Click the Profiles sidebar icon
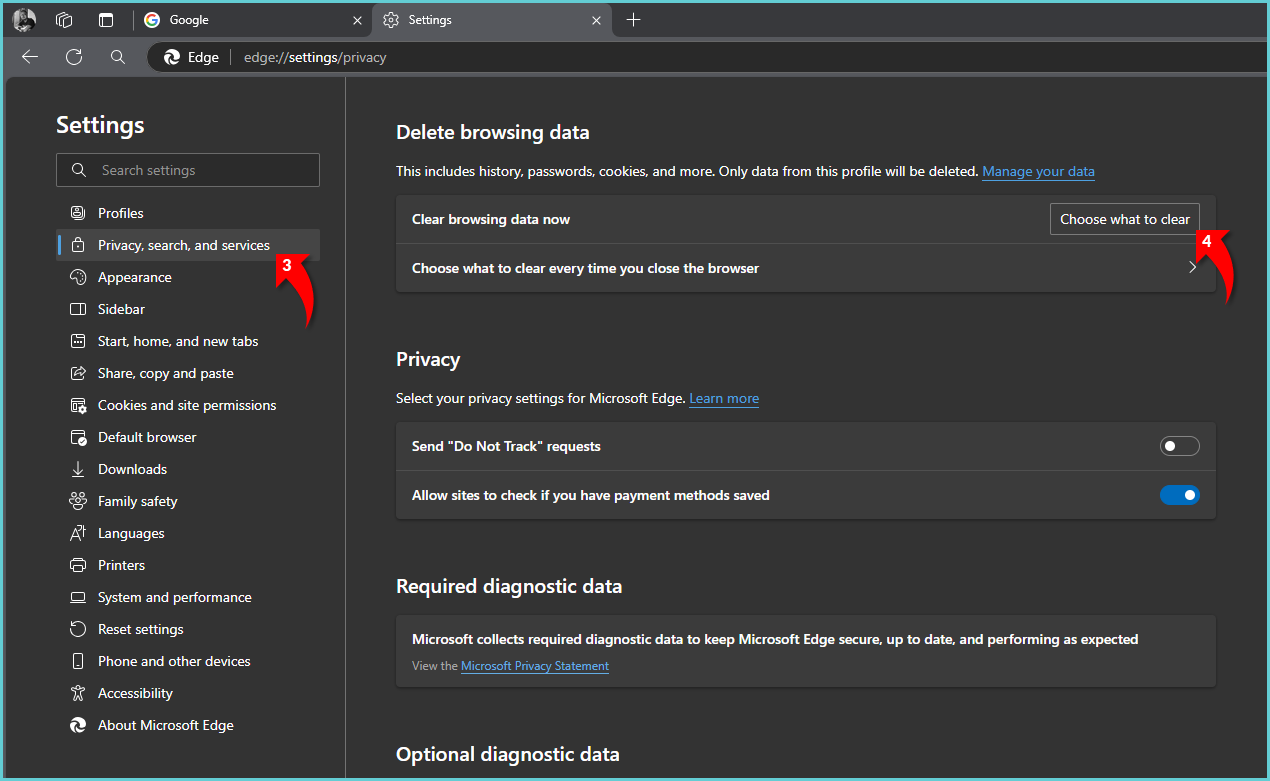The height and width of the screenshot is (781, 1270). (x=78, y=213)
